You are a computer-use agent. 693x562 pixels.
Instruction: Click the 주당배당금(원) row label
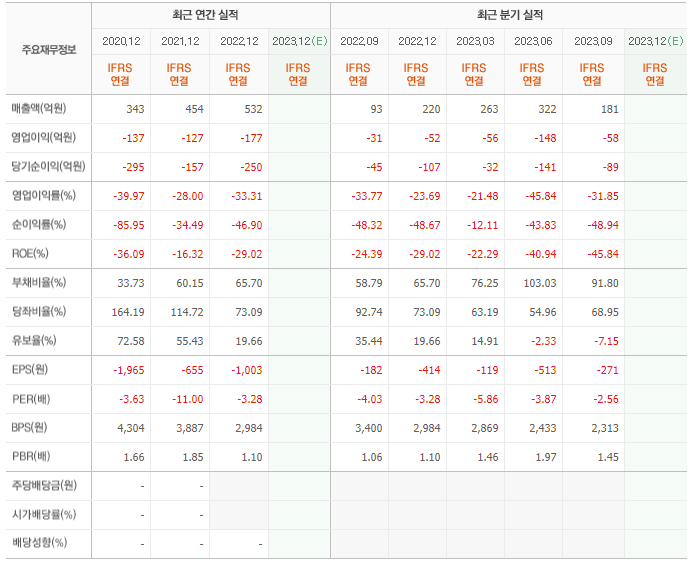coord(44,486)
